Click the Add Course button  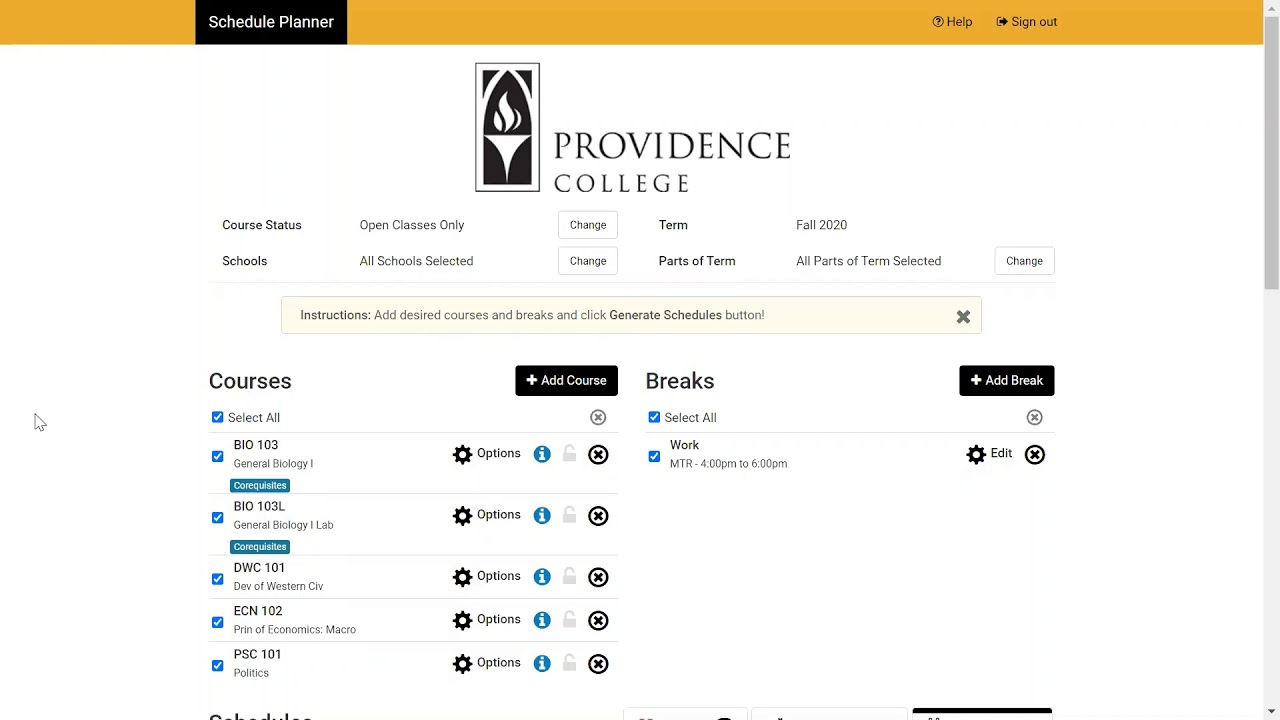click(566, 381)
